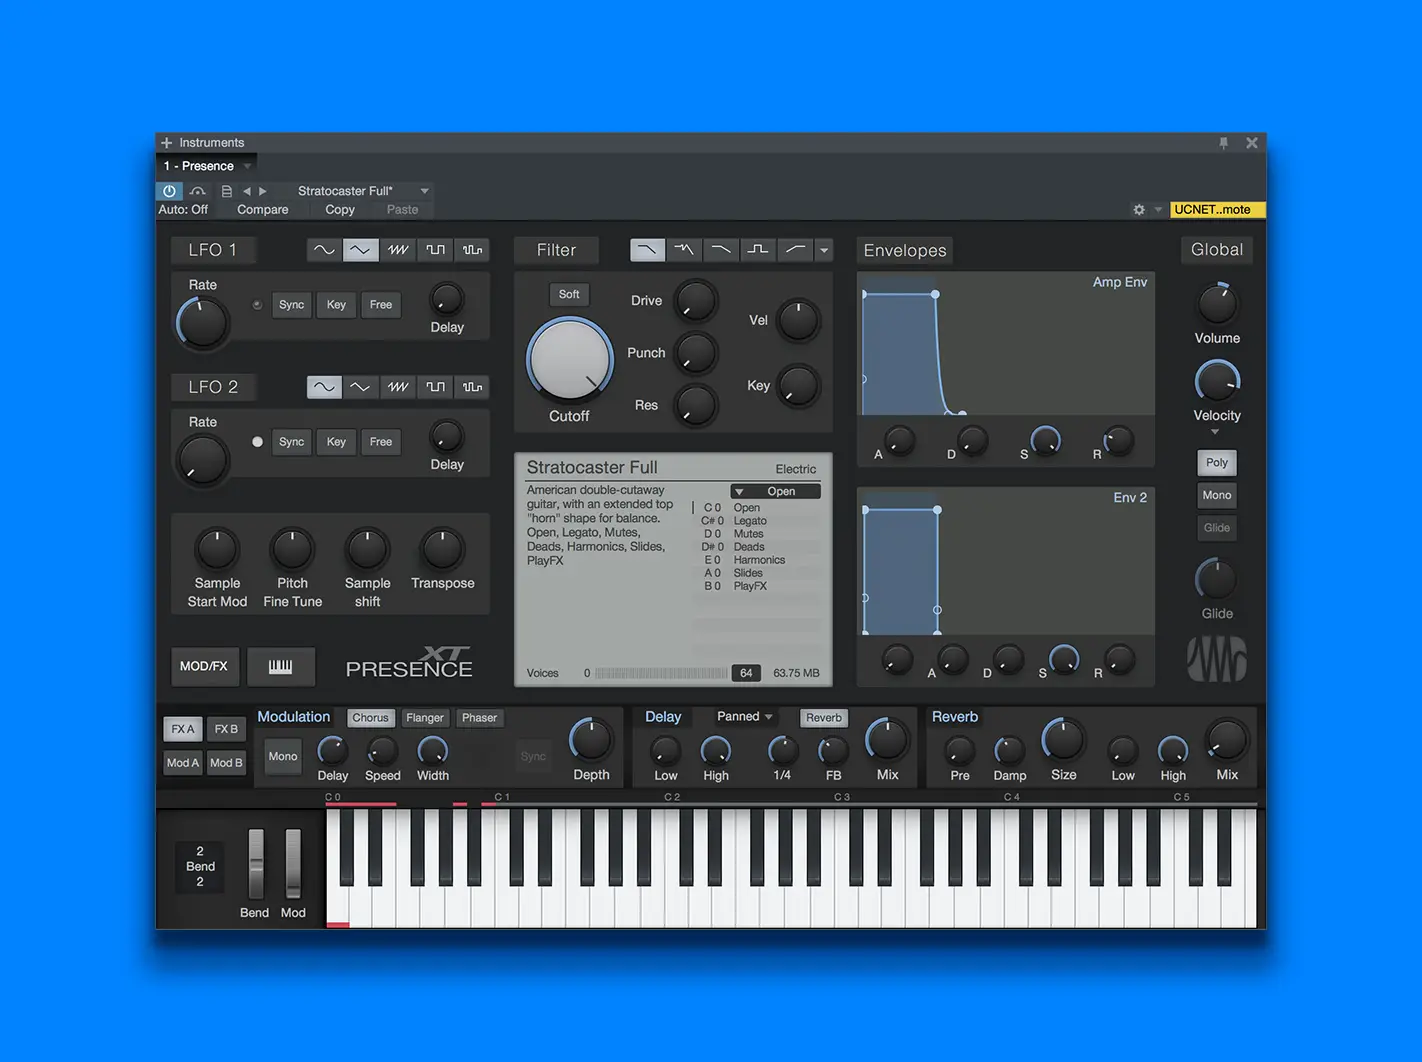Open the filter type dropdown arrow
Viewport: 1422px width, 1062px height.
pos(824,250)
